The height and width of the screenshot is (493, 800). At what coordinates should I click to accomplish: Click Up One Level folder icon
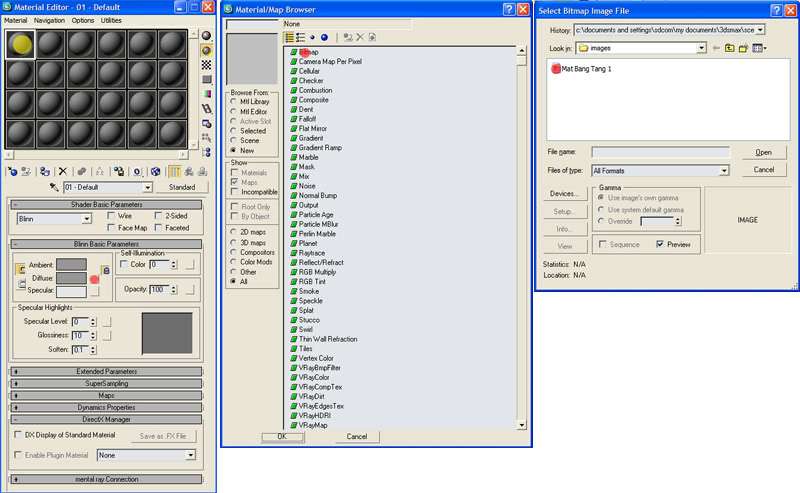(x=730, y=48)
